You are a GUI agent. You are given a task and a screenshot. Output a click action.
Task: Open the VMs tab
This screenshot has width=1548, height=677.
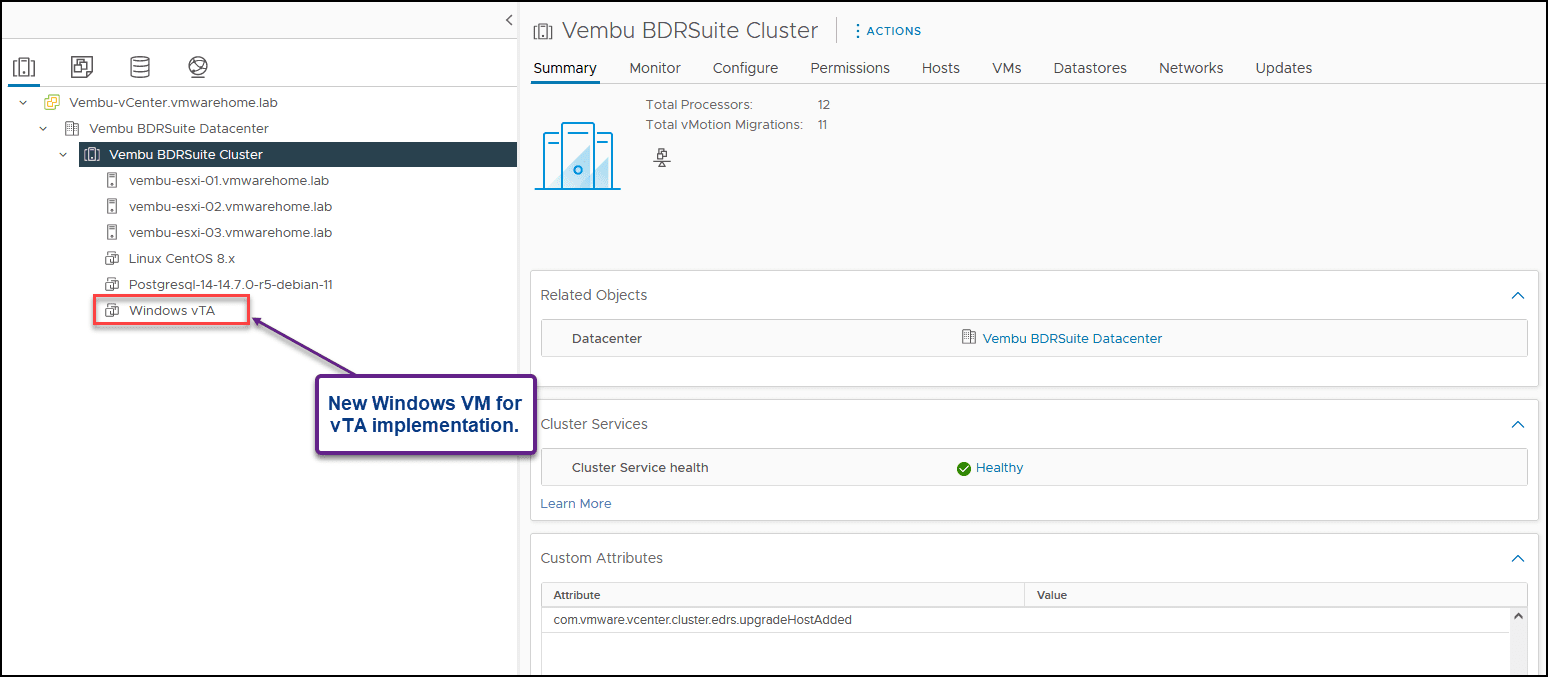[x=1007, y=68]
